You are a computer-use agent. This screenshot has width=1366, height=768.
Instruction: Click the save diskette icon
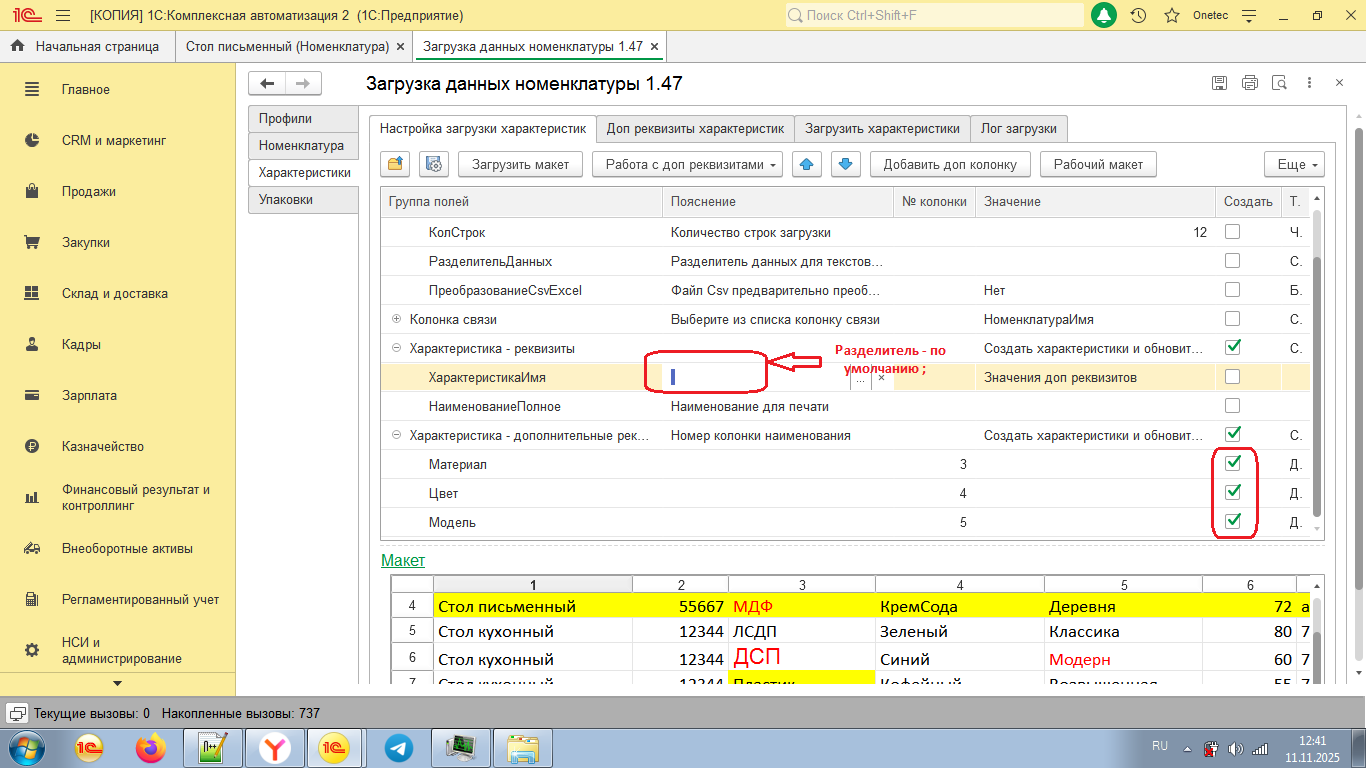pos(1219,84)
